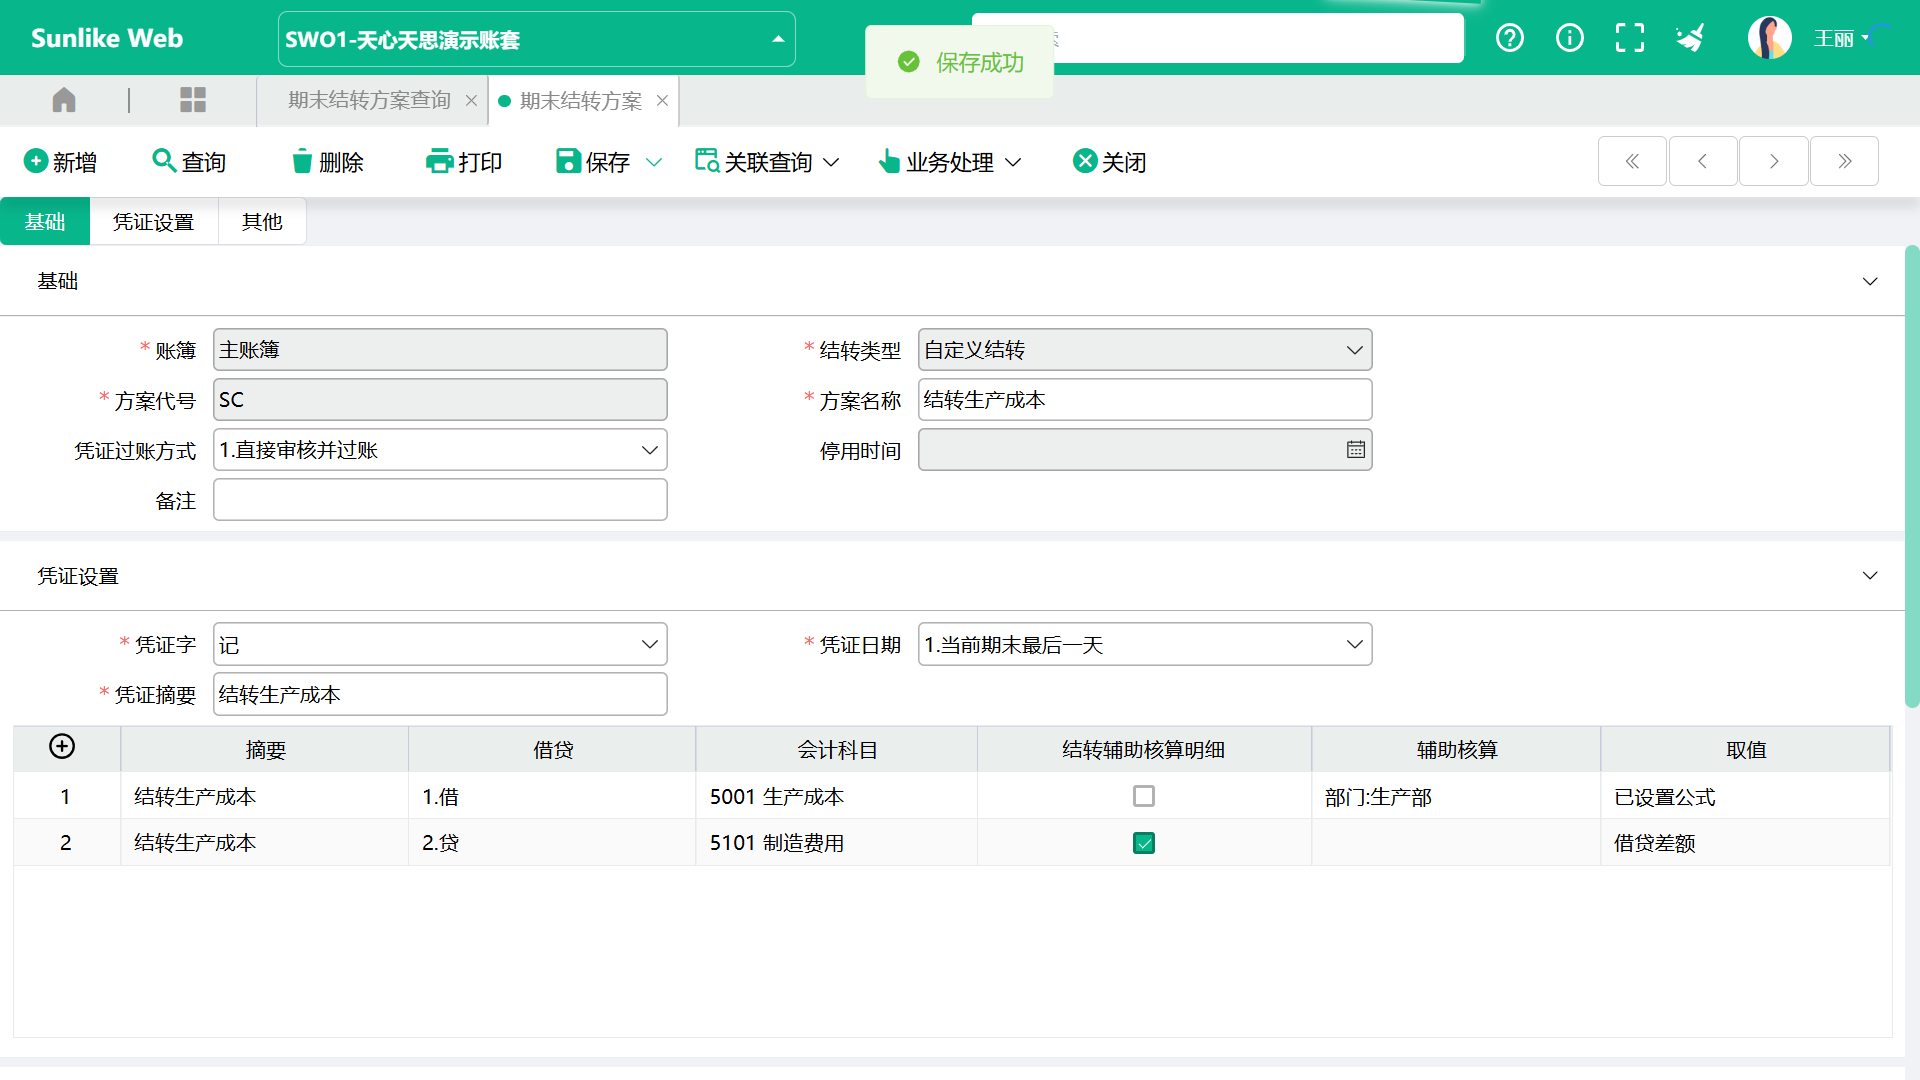The height and width of the screenshot is (1080, 1920).
Task: Select row 2 number cell
Action: click(66, 843)
